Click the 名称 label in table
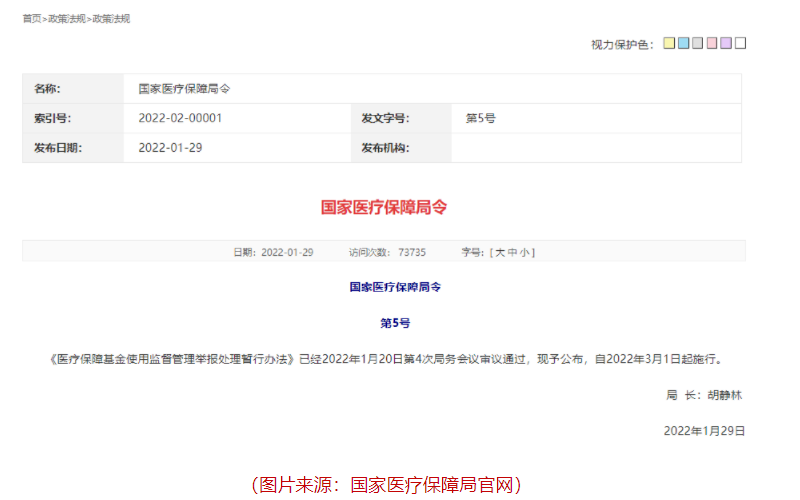The width and height of the screenshot is (800, 500). [x=47, y=89]
